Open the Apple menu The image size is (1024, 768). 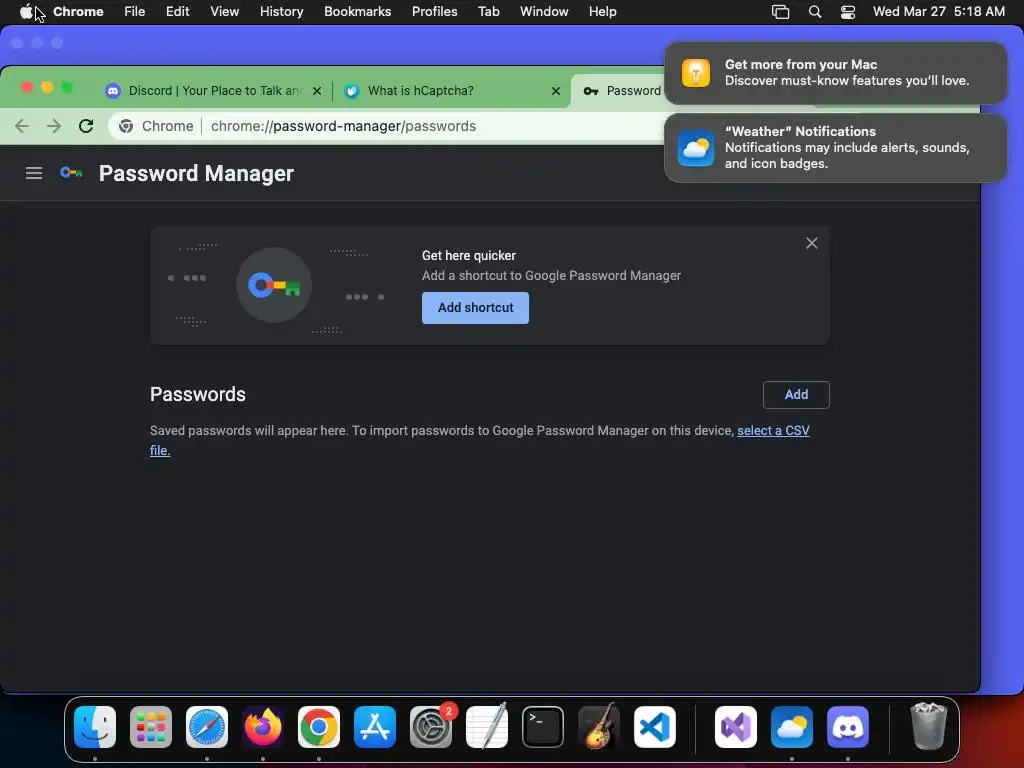26,11
